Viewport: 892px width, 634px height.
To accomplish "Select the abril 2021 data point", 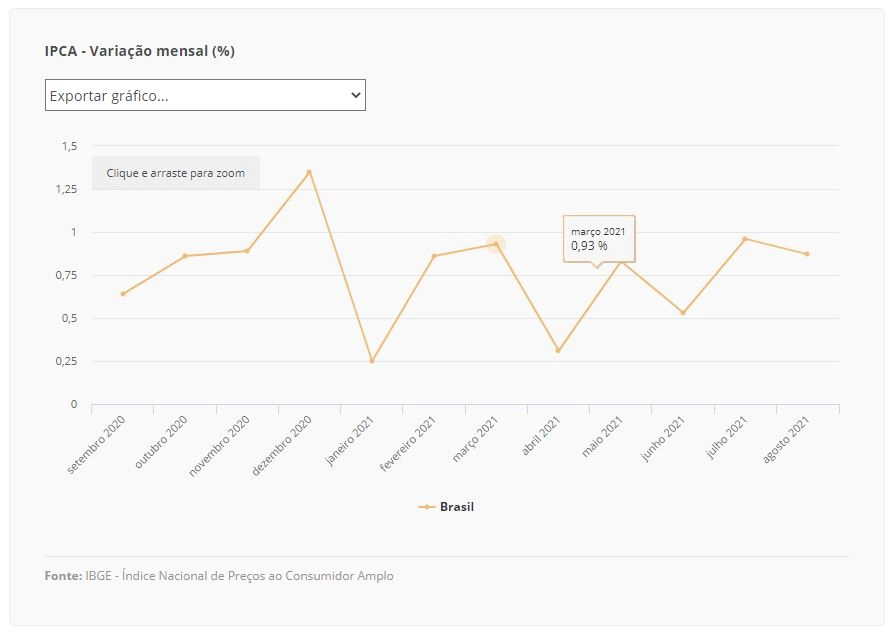I will pyautogui.click(x=558, y=351).
